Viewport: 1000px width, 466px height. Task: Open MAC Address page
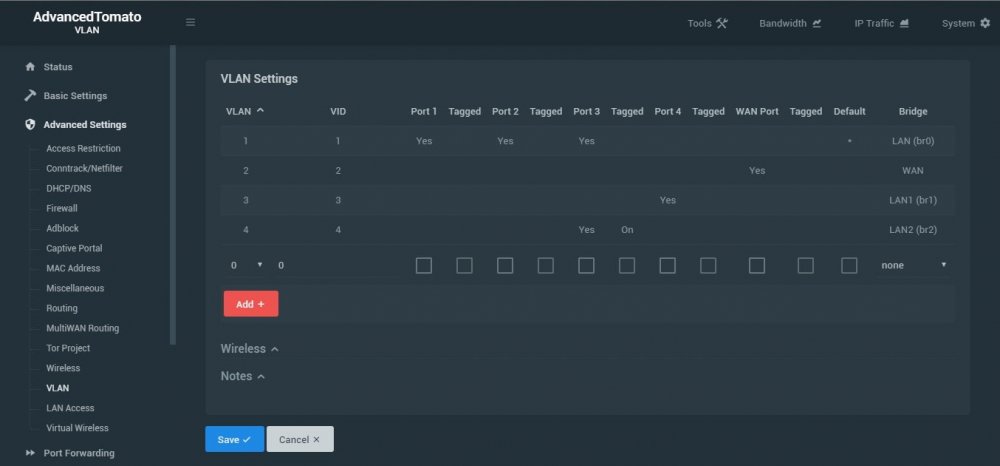[x=73, y=268]
